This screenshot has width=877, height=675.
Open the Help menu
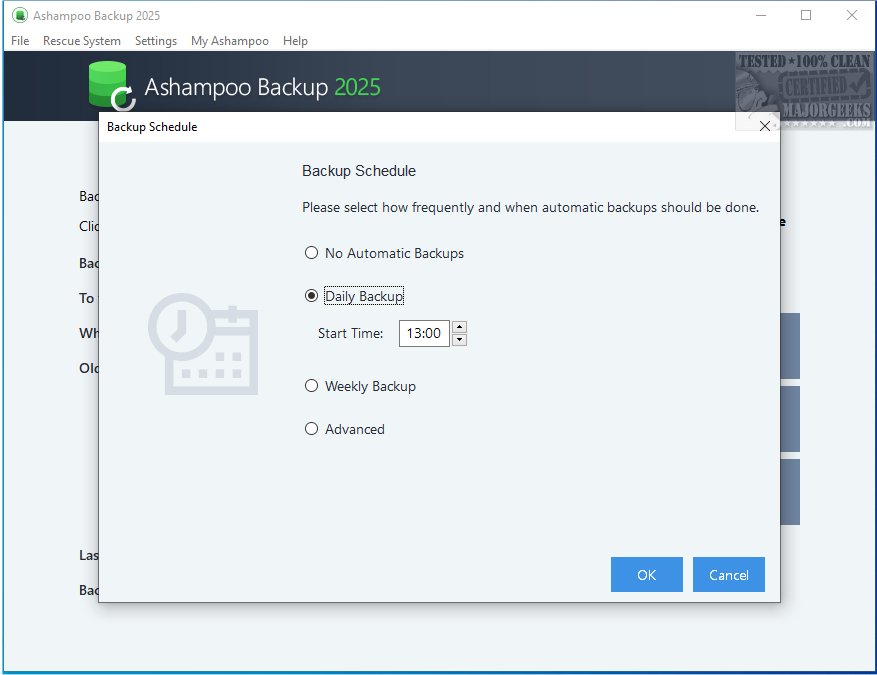pyautogui.click(x=295, y=41)
